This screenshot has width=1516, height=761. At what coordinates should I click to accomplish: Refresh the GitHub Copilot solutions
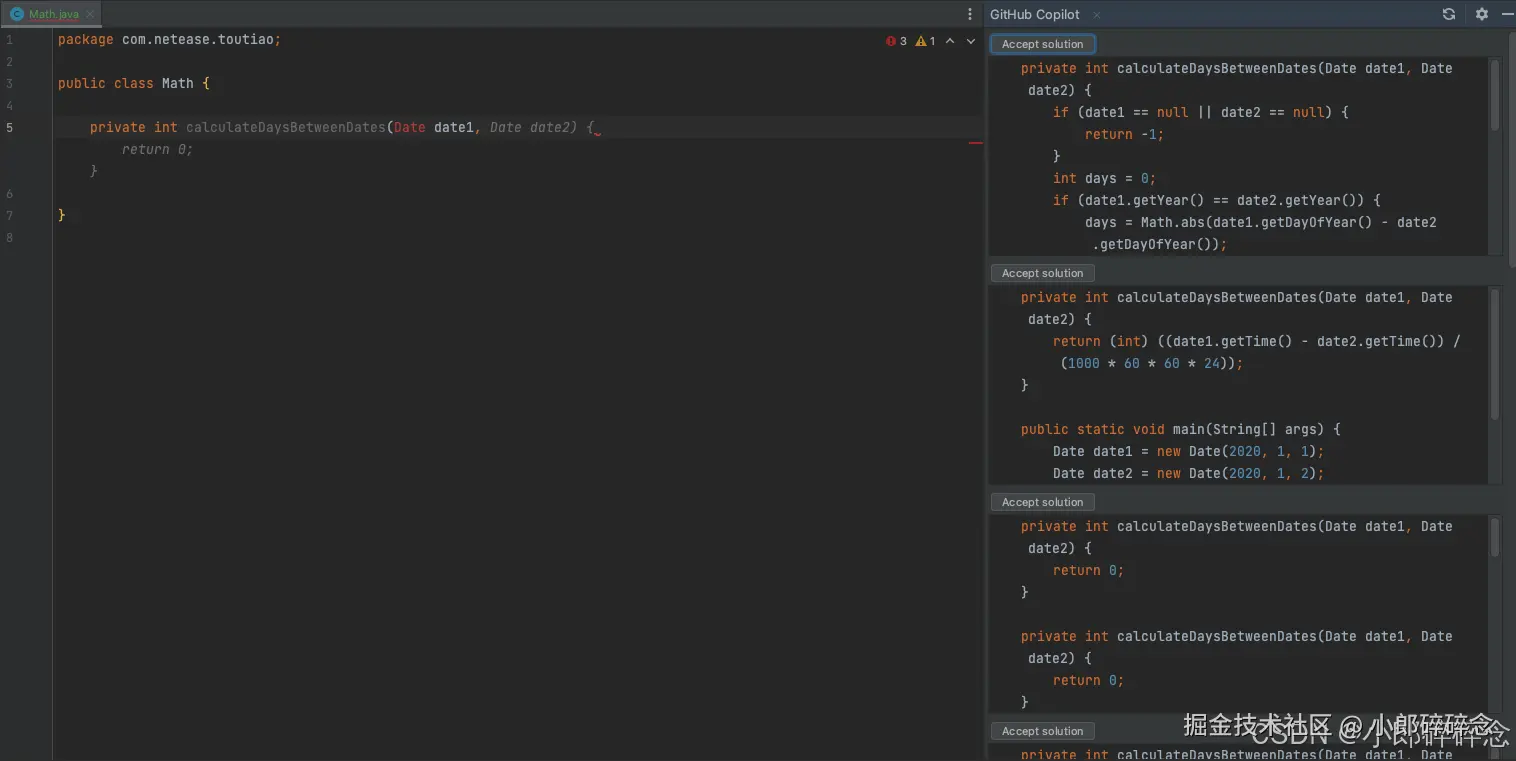pos(1448,14)
